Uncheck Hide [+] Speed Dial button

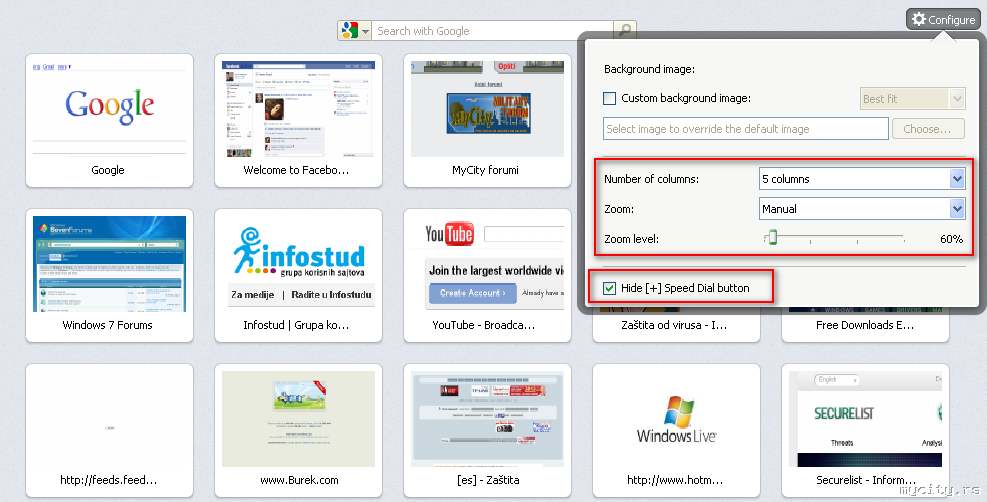coord(609,288)
